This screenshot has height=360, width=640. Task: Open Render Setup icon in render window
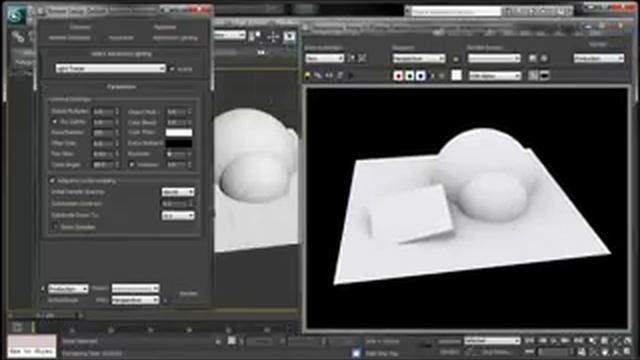pos(533,58)
